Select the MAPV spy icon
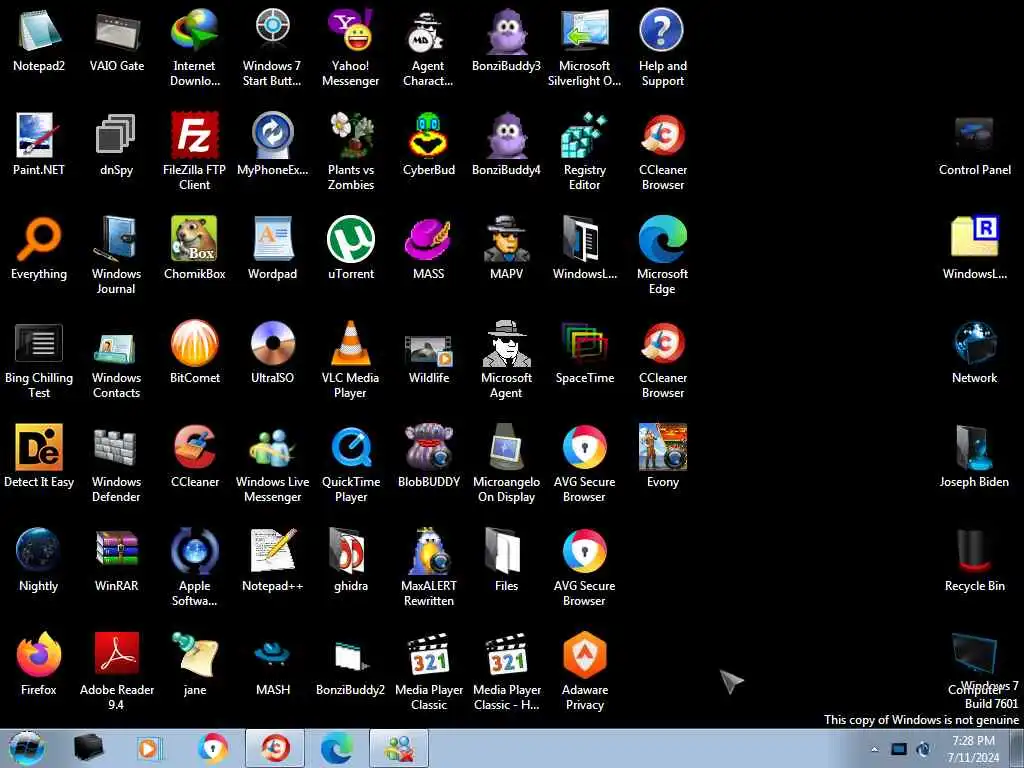The image size is (1024, 768). pos(506,248)
